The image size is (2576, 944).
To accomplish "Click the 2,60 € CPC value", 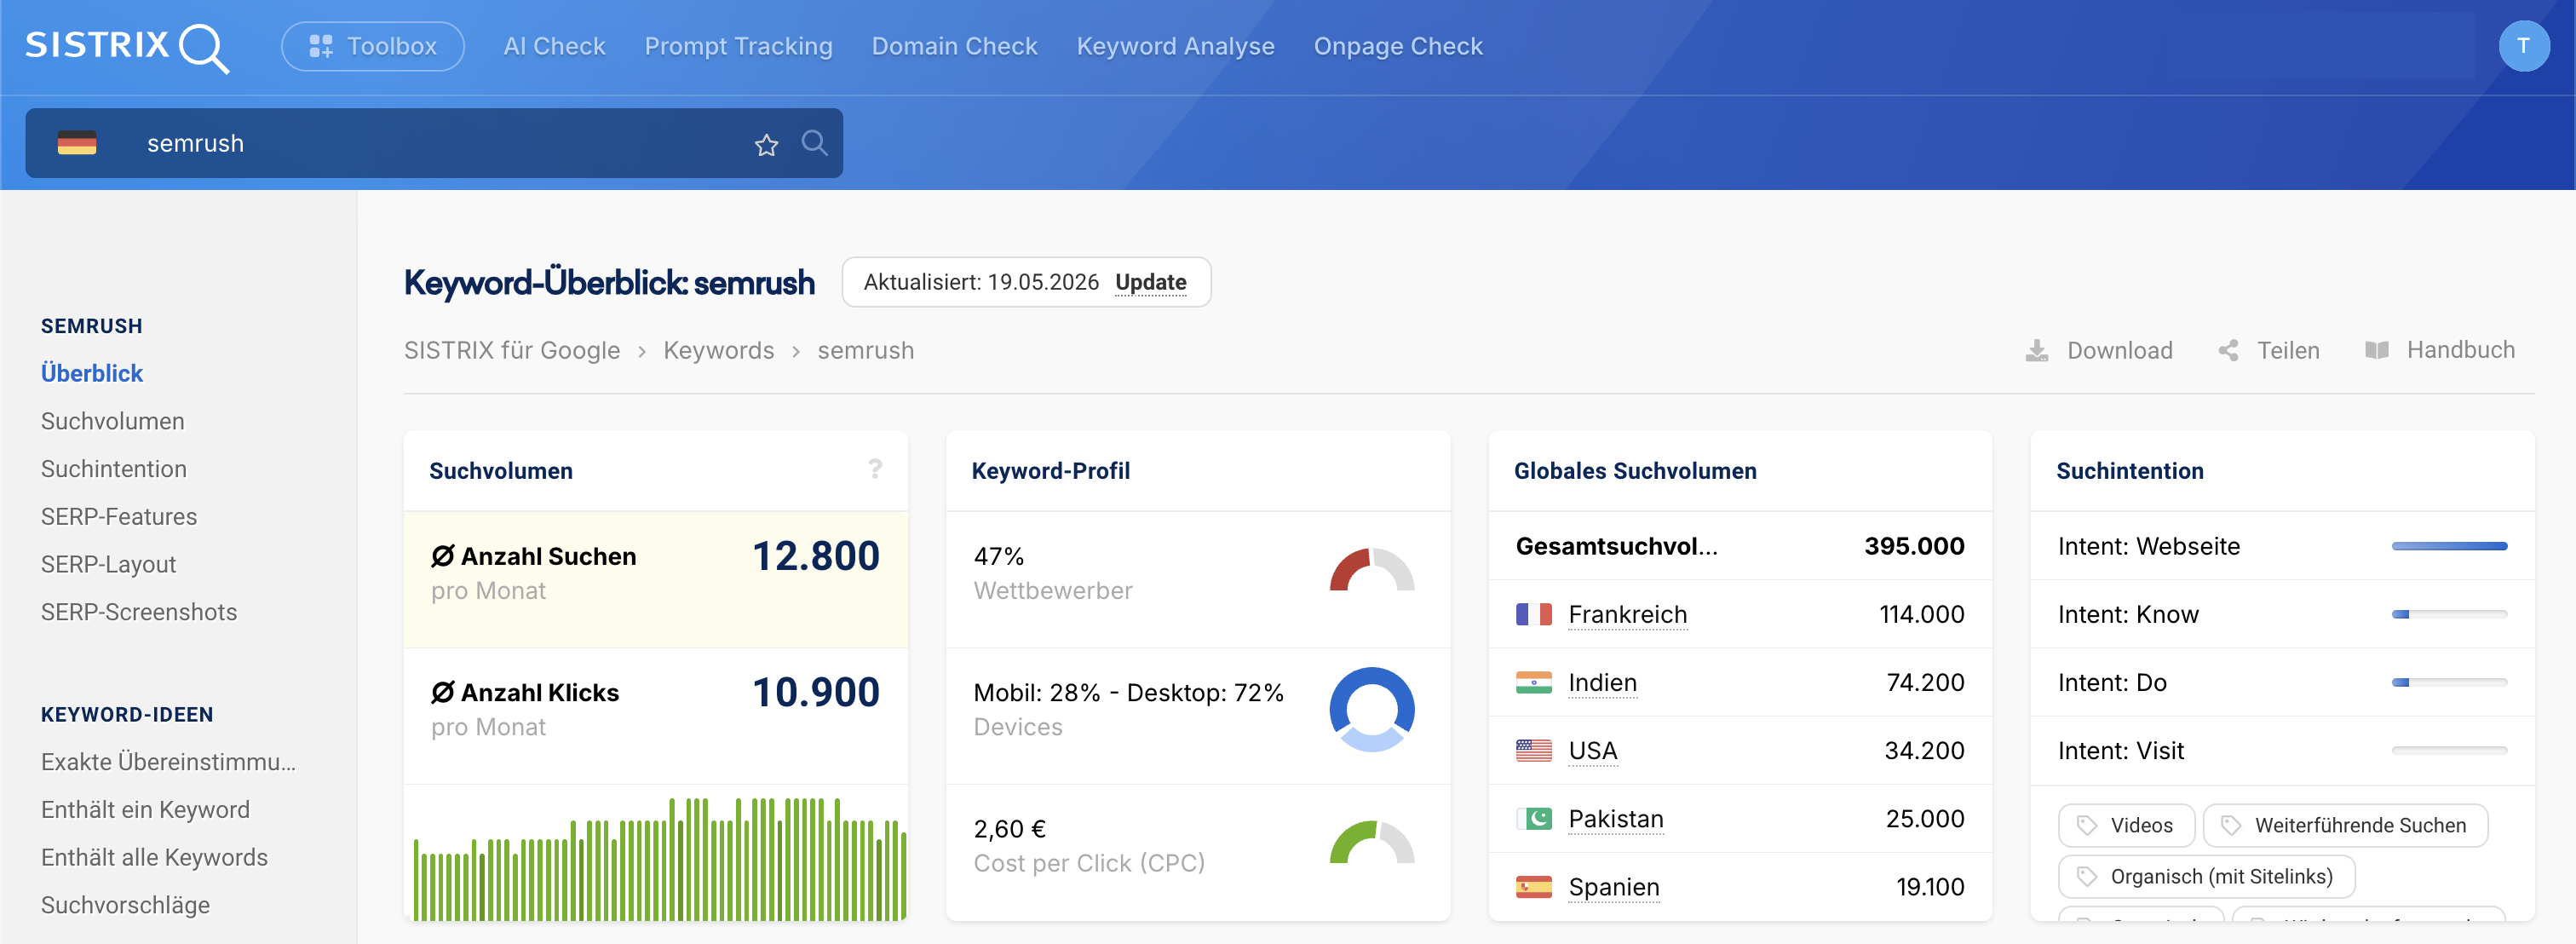I will 1009,829.
